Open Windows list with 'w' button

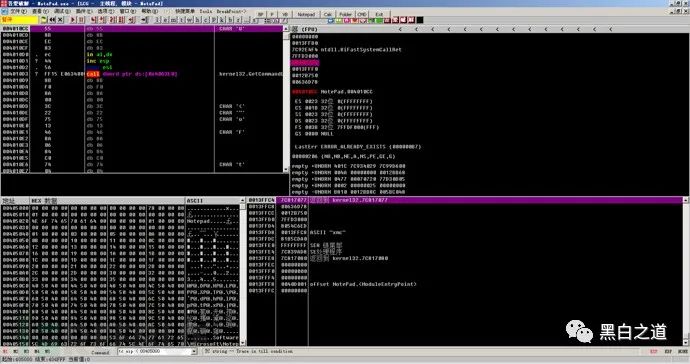coord(189,20)
